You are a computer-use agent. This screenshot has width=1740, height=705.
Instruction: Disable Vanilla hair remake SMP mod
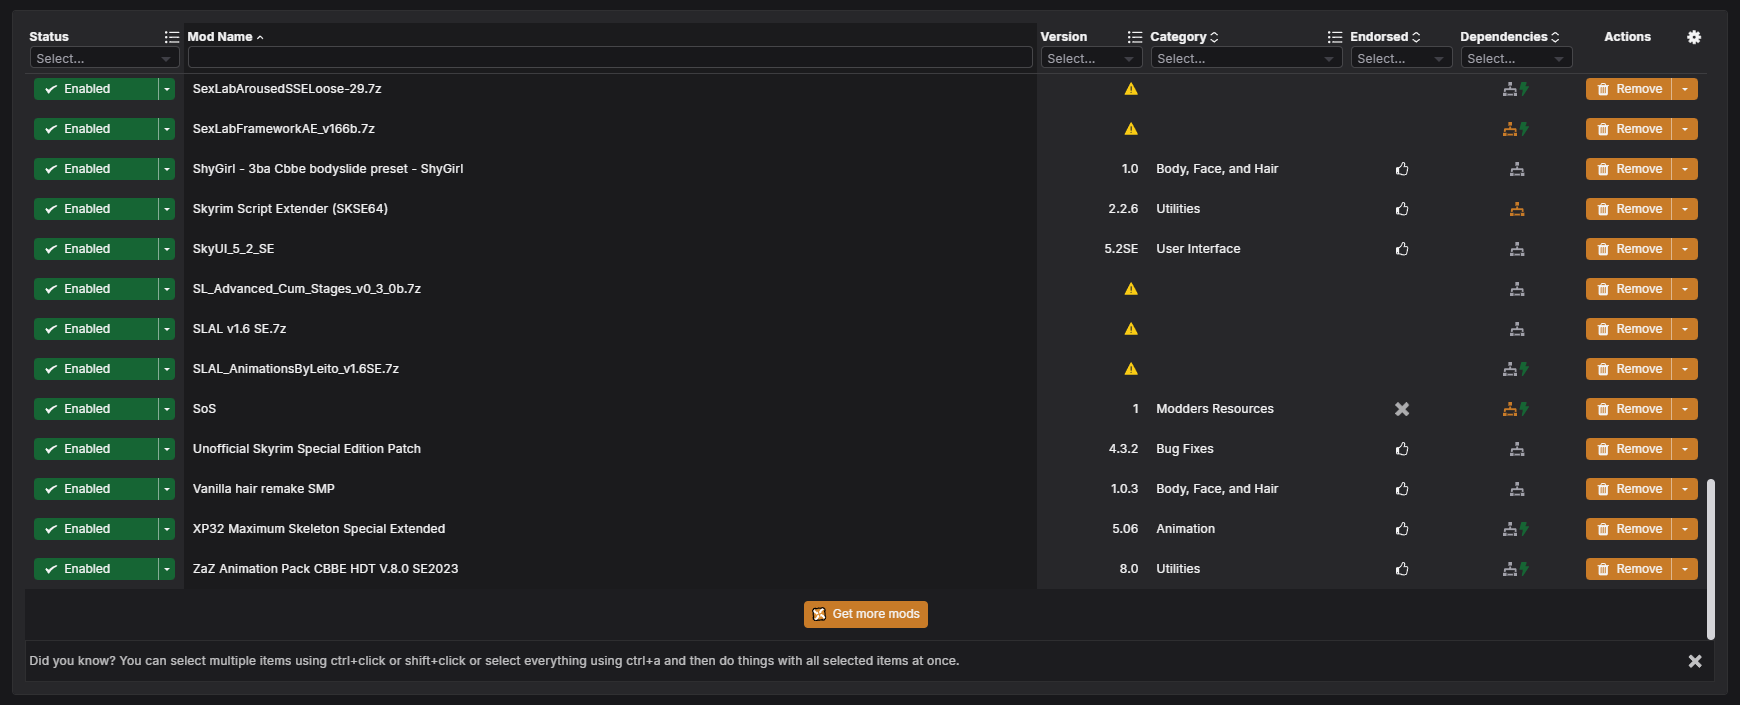pyautogui.click(x=96, y=489)
